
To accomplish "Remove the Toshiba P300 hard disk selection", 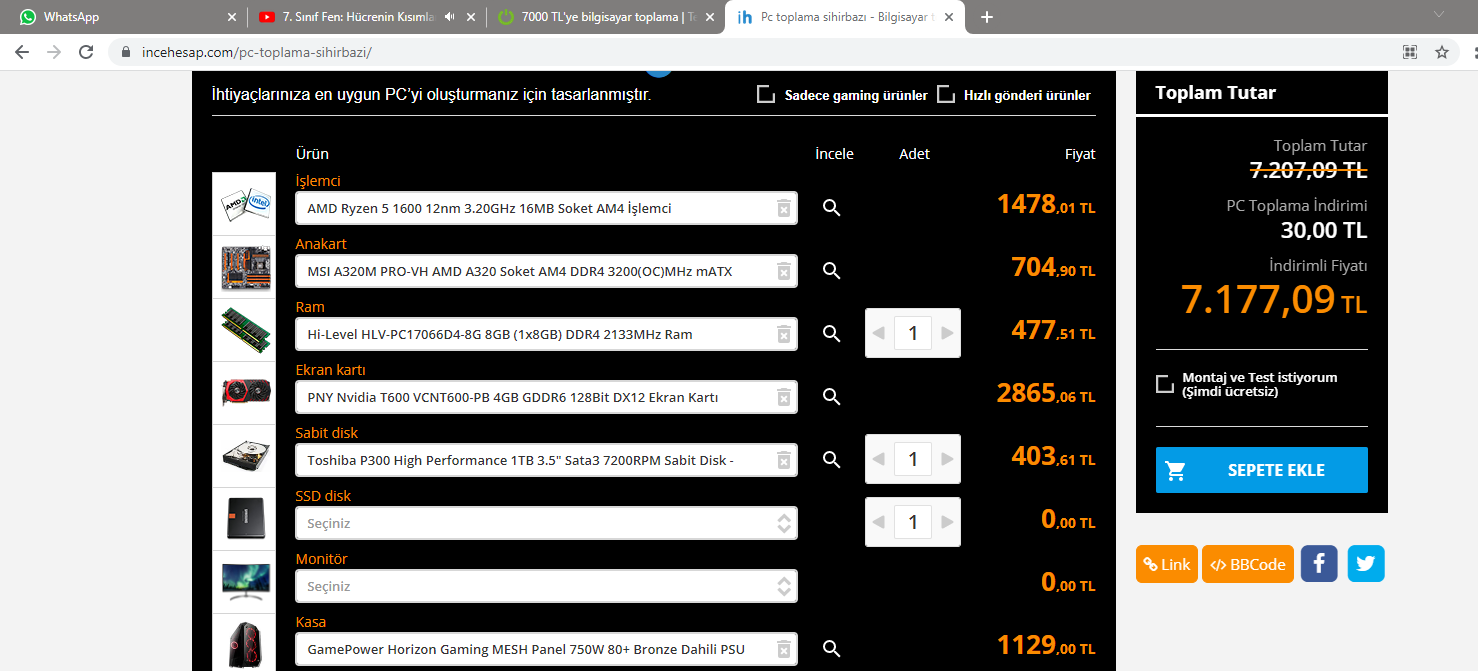I will [784, 460].
